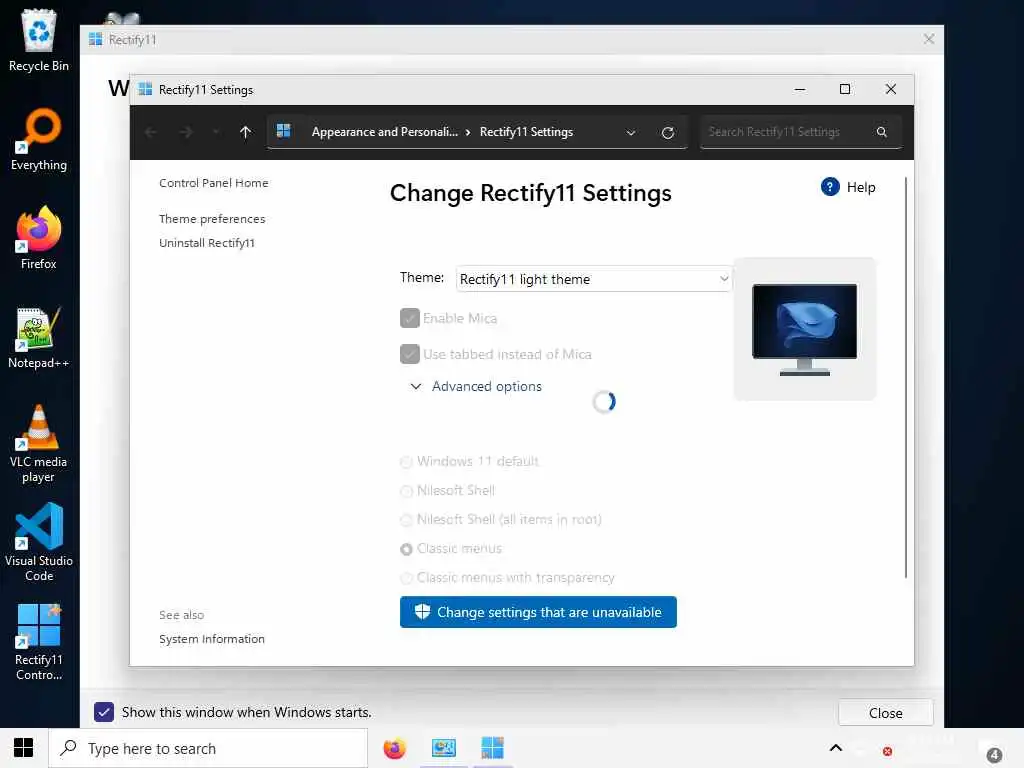Open the notification center badge
Viewport: 1024px width, 768px height.
point(994,755)
